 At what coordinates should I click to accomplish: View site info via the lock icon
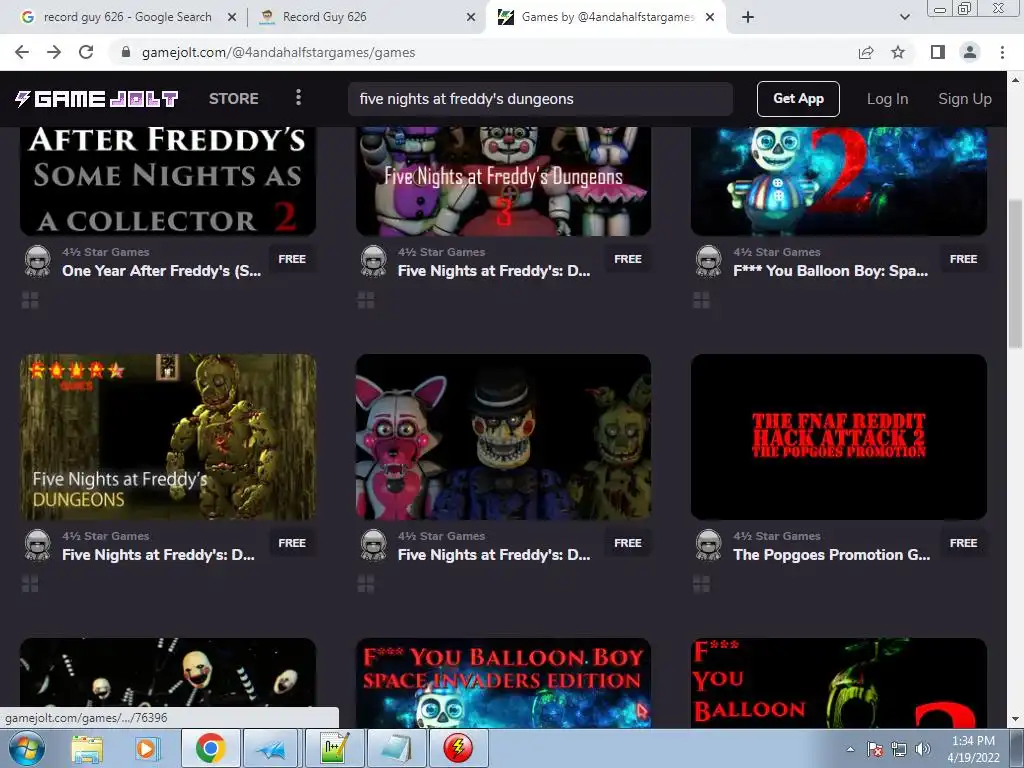pyautogui.click(x=126, y=52)
